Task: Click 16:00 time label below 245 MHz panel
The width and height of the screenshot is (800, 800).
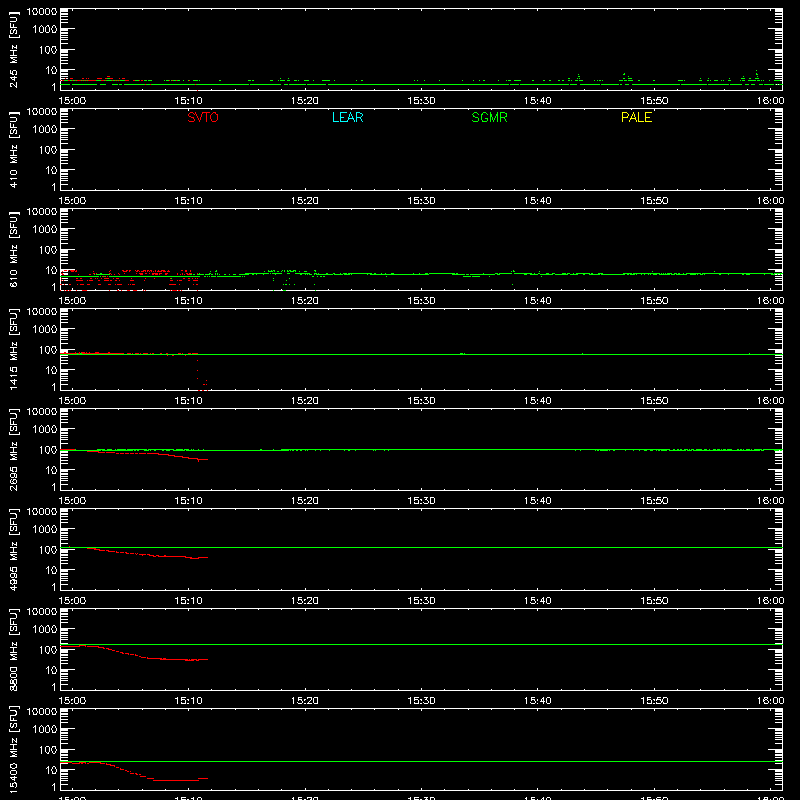Action: tap(770, 101)
